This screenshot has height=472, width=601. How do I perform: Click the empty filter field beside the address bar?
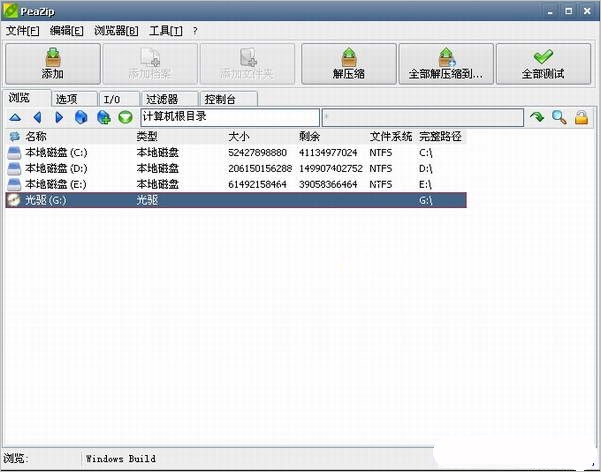tap(423, 117)
